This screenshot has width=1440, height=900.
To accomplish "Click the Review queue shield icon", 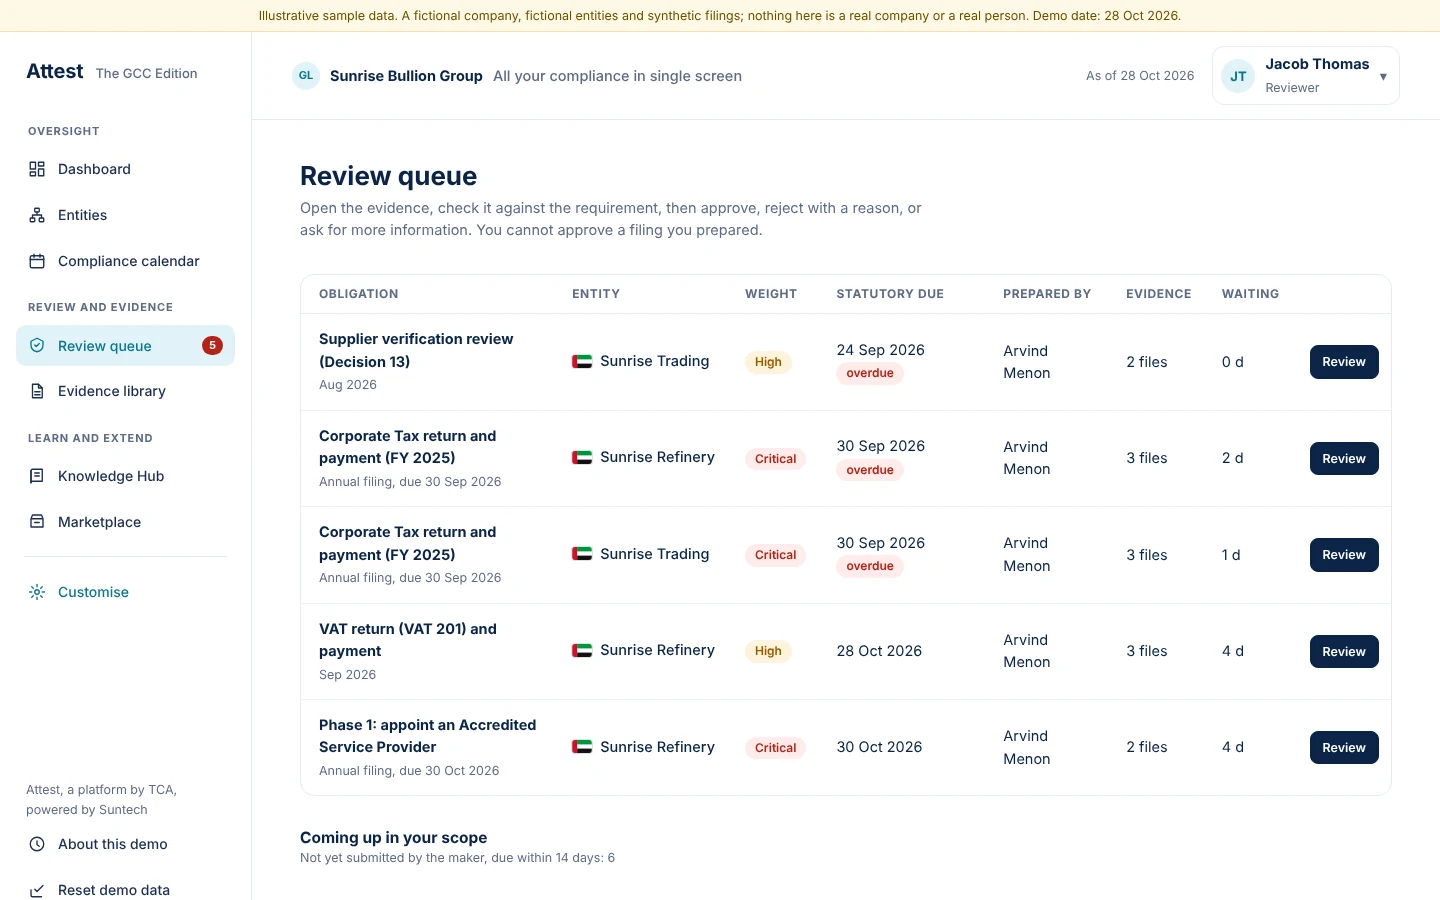I will pos(37,345).
